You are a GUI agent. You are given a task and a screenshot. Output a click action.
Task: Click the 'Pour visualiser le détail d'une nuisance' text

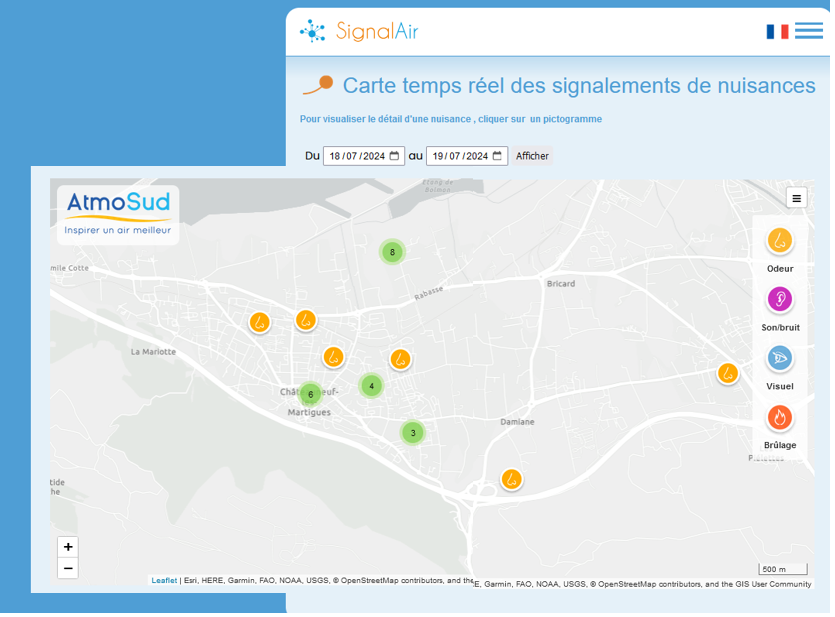(451, 119)
